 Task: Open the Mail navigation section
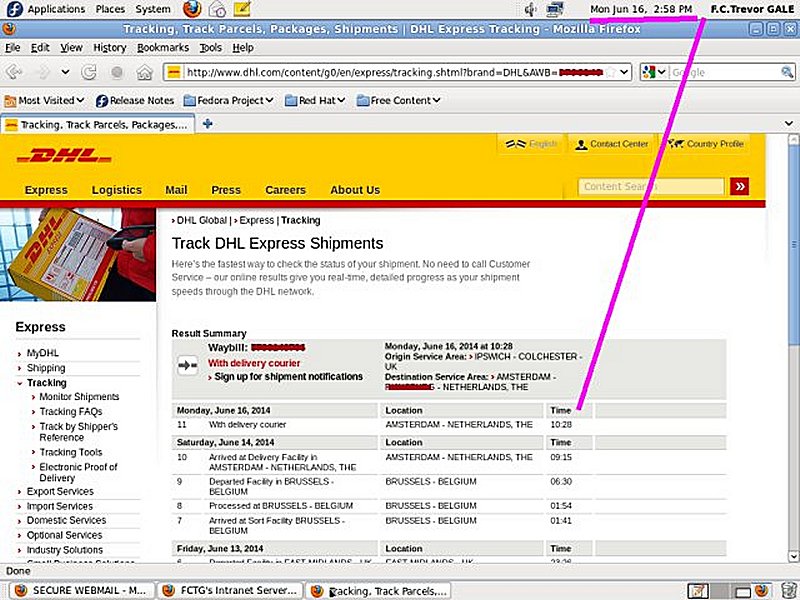(176, 190)
